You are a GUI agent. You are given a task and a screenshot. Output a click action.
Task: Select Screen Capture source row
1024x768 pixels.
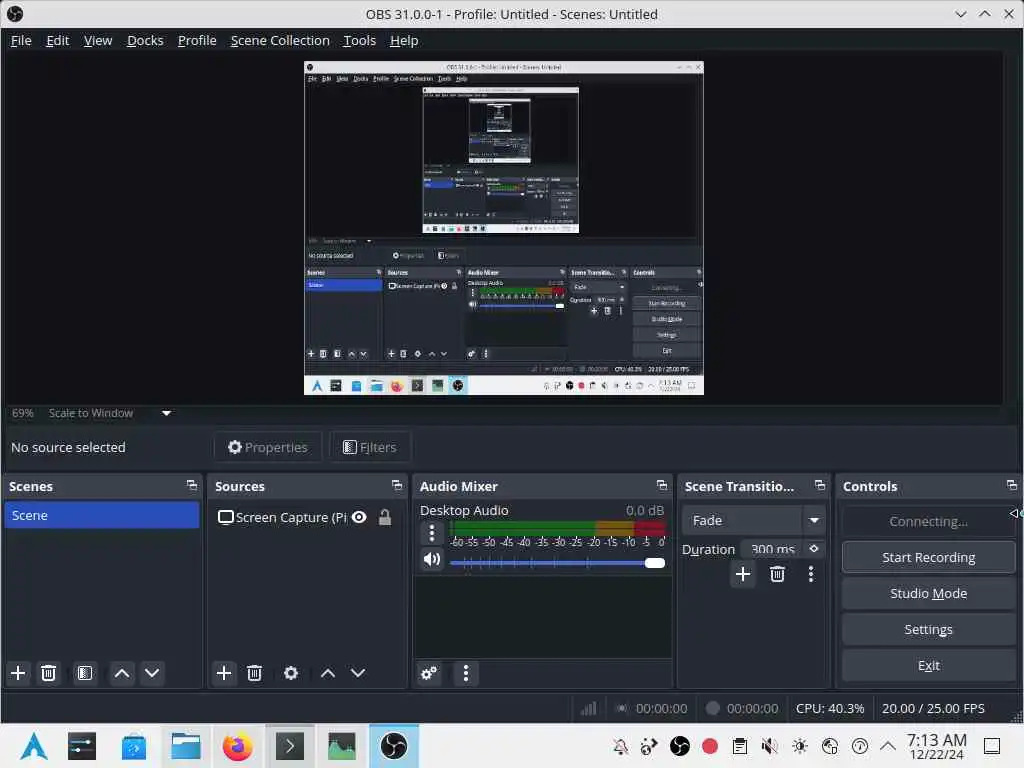[x=306, y=517]
